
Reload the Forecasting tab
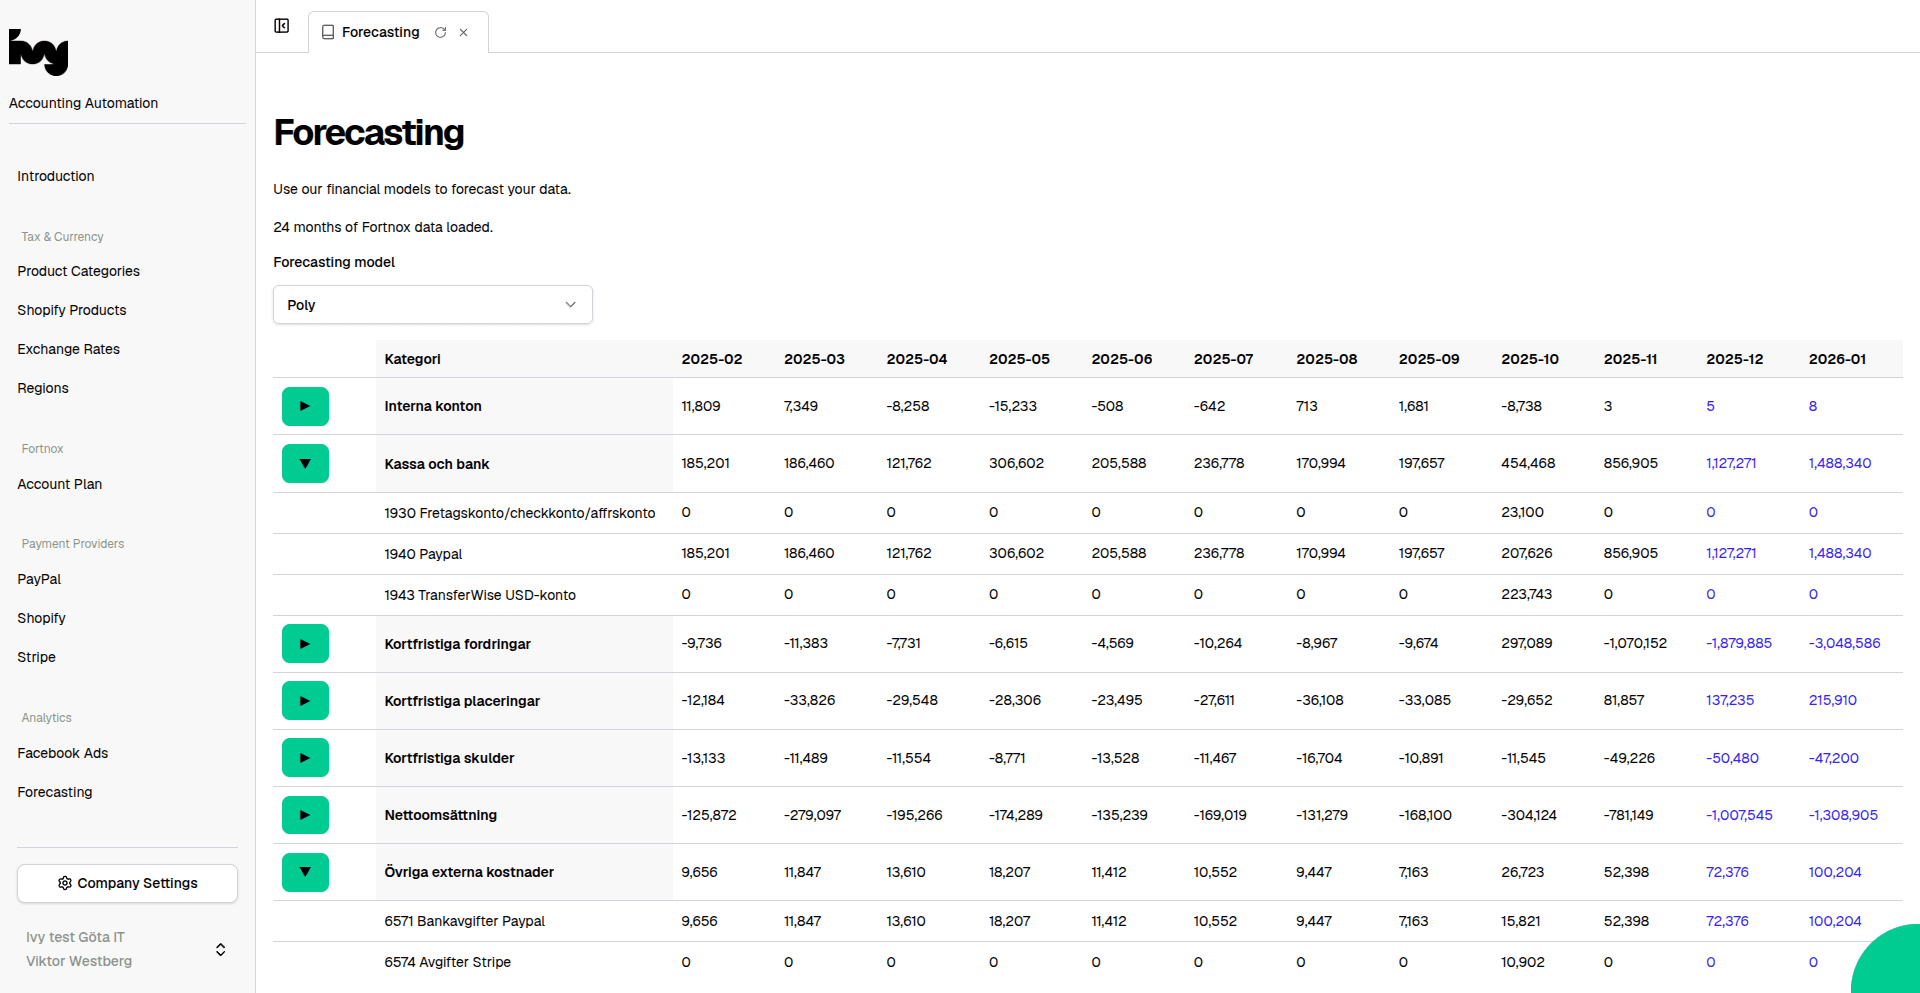coord(440,32)
